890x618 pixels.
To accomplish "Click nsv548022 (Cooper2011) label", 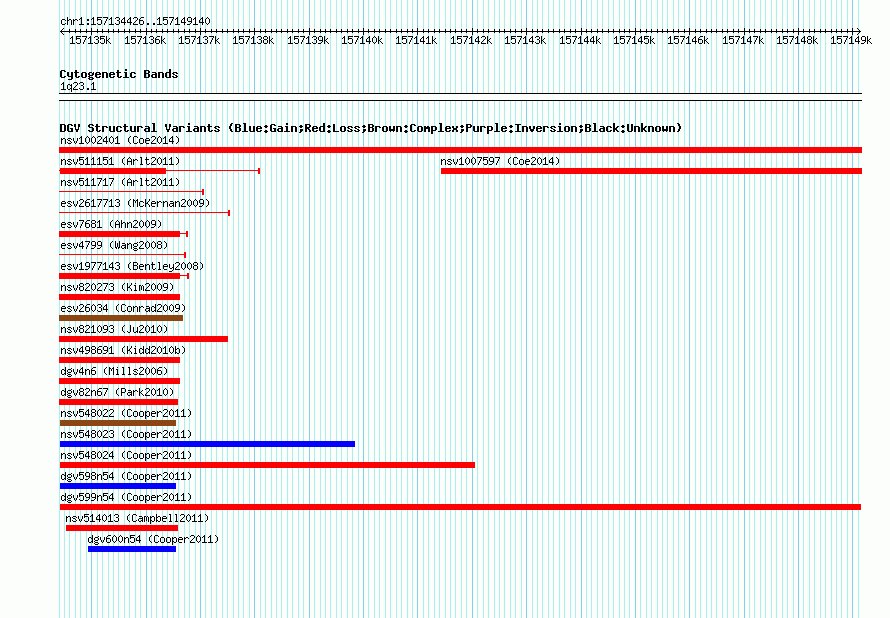I will (126, 413).
